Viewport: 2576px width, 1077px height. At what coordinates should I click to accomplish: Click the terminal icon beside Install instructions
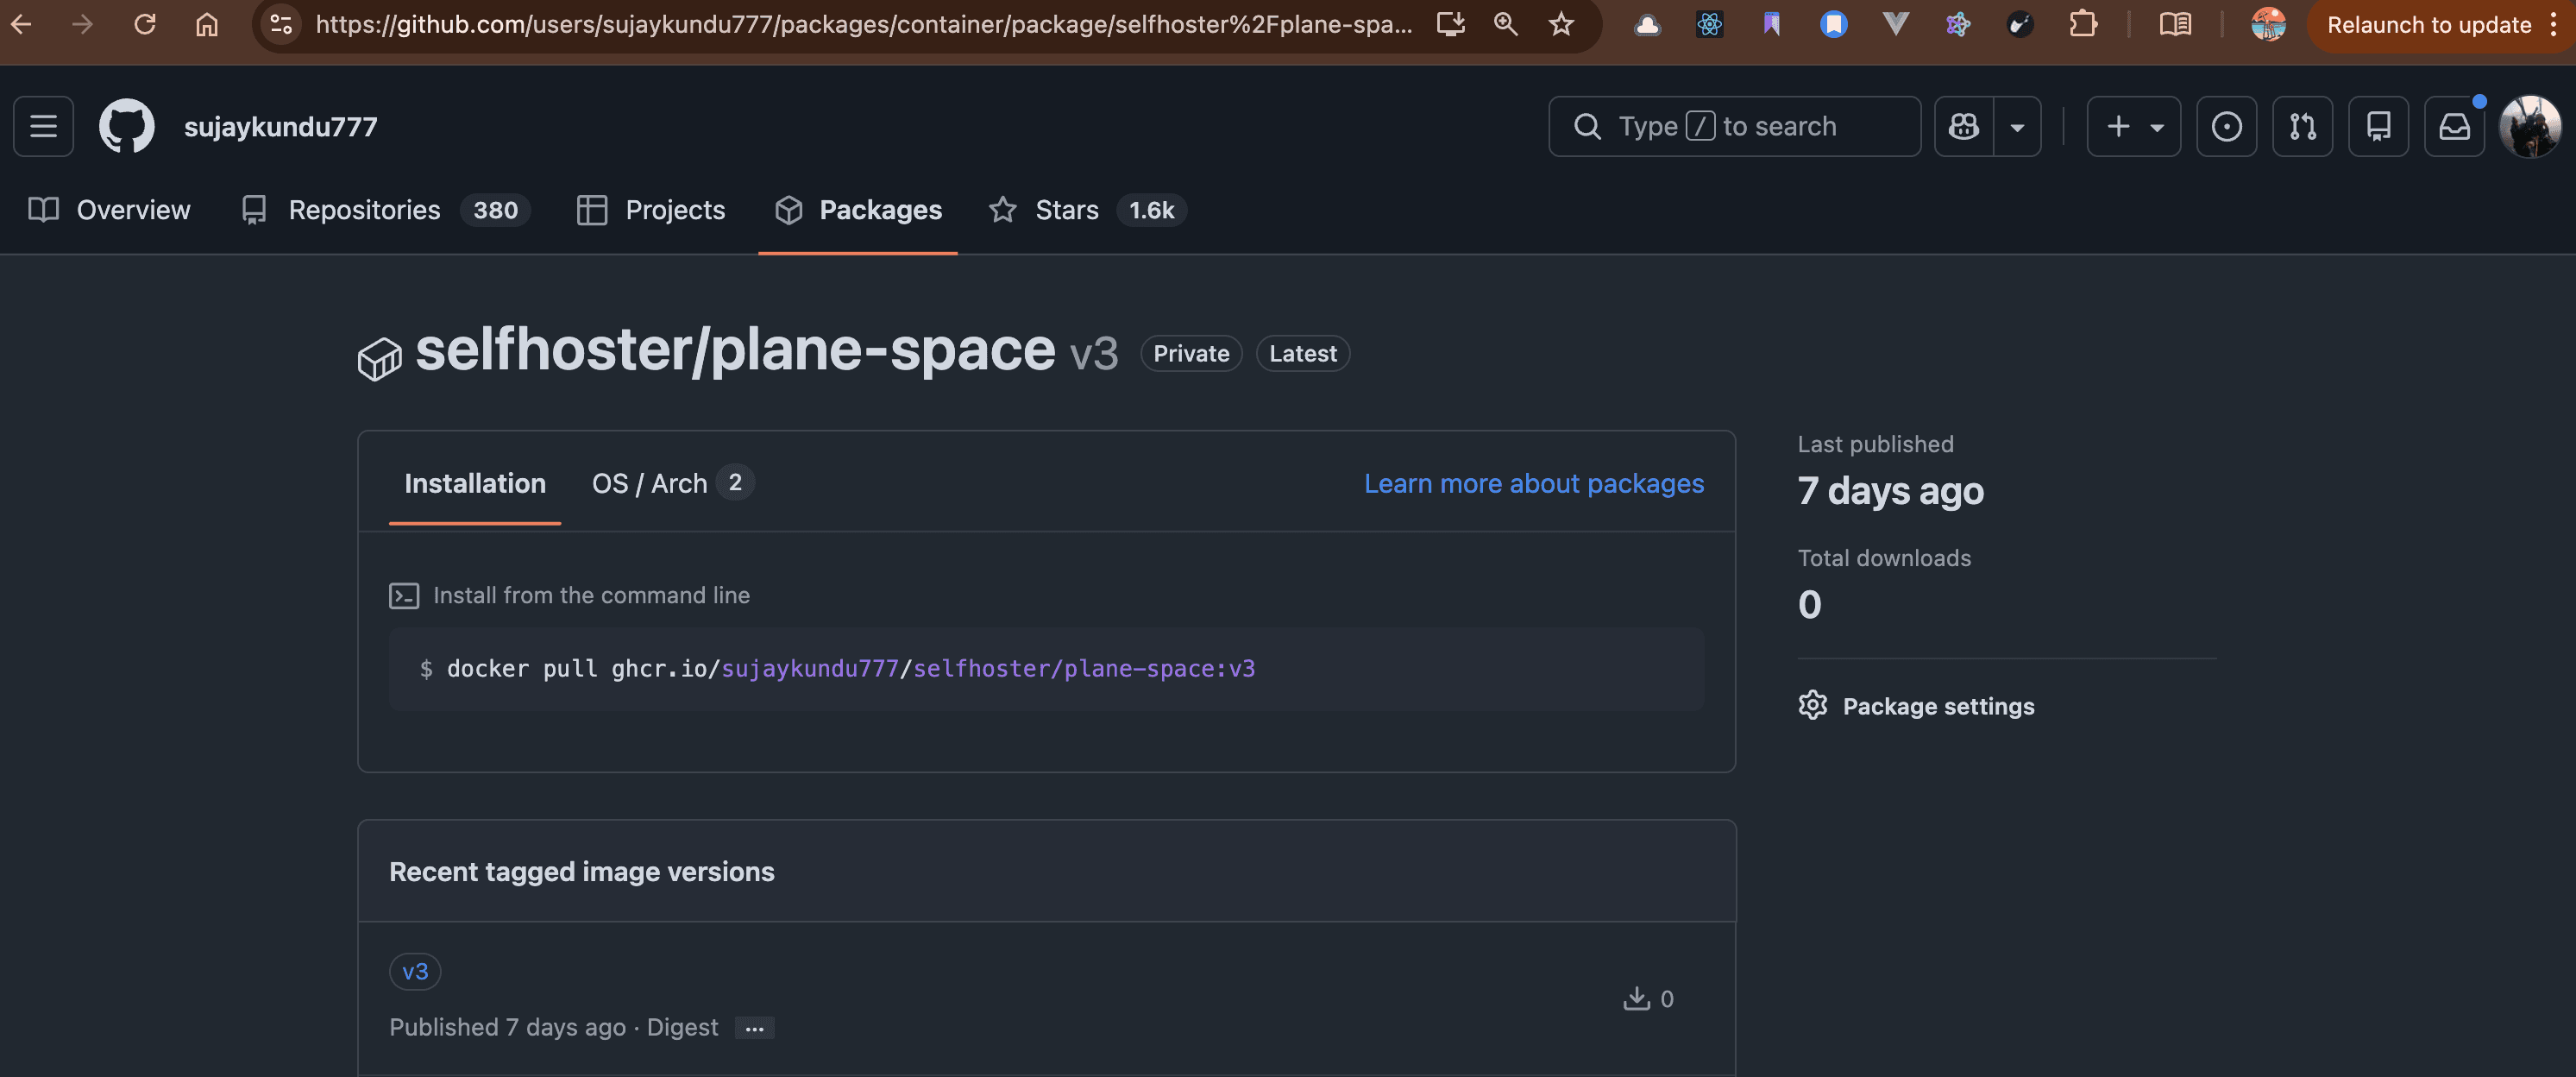tap(404, 596)
